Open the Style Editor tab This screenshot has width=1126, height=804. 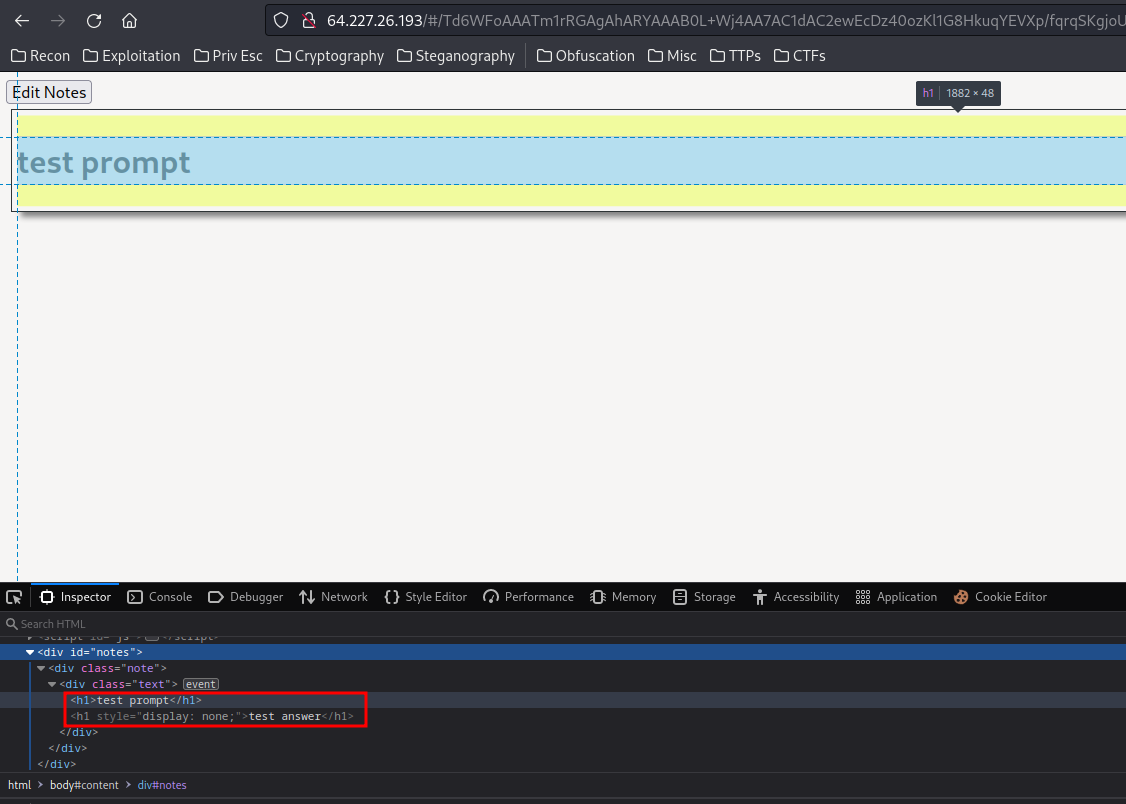point(426,597)
